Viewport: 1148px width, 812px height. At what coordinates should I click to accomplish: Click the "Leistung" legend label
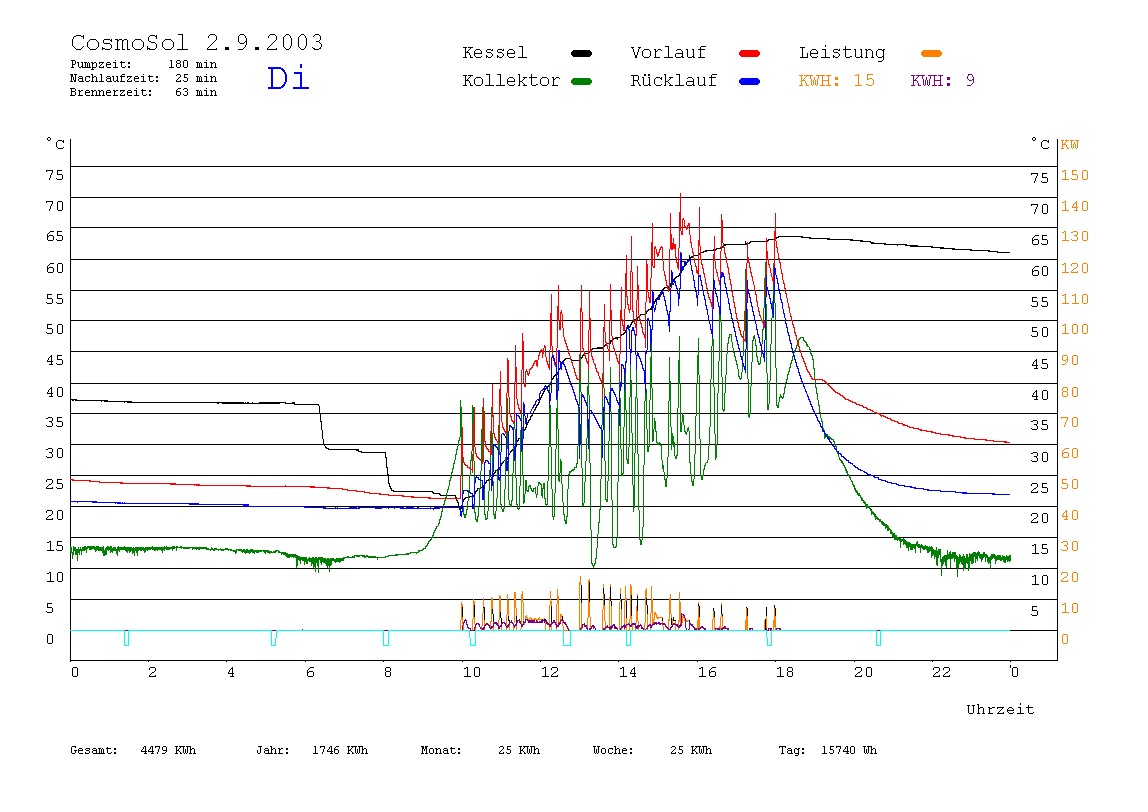842,53
